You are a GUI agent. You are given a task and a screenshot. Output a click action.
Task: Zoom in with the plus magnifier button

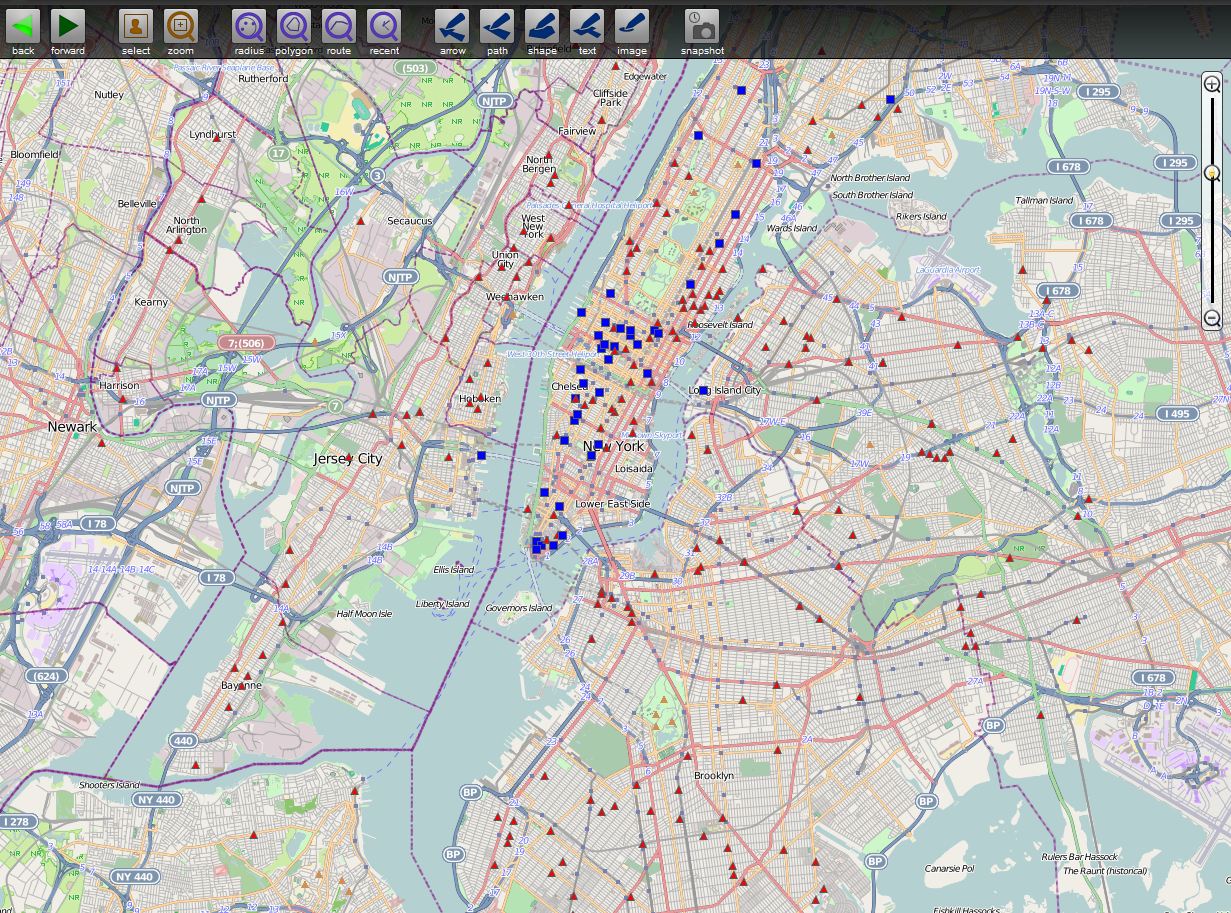[1212, 84]
